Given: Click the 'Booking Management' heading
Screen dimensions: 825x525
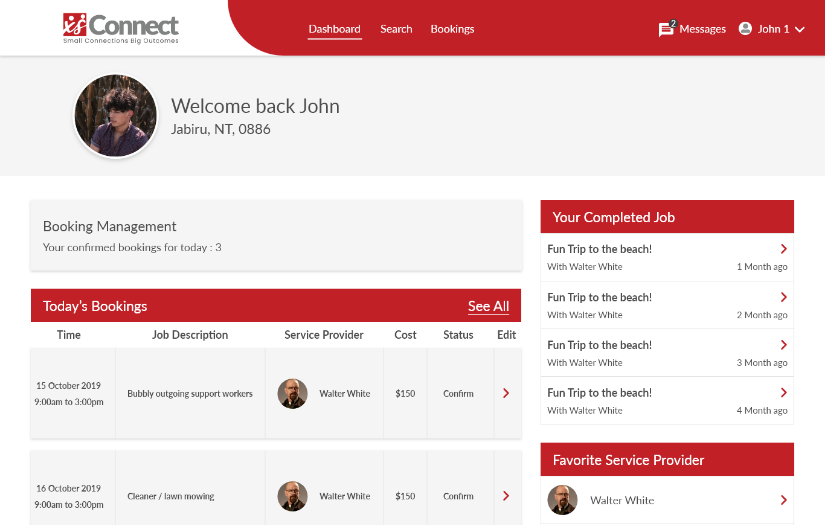Looking at the screenshot, I should coord(109,227).
